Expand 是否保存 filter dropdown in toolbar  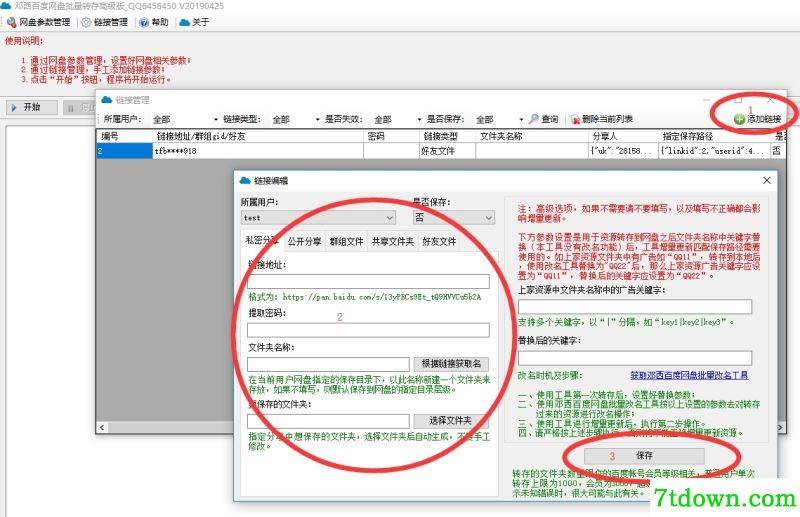click(521, 119)
